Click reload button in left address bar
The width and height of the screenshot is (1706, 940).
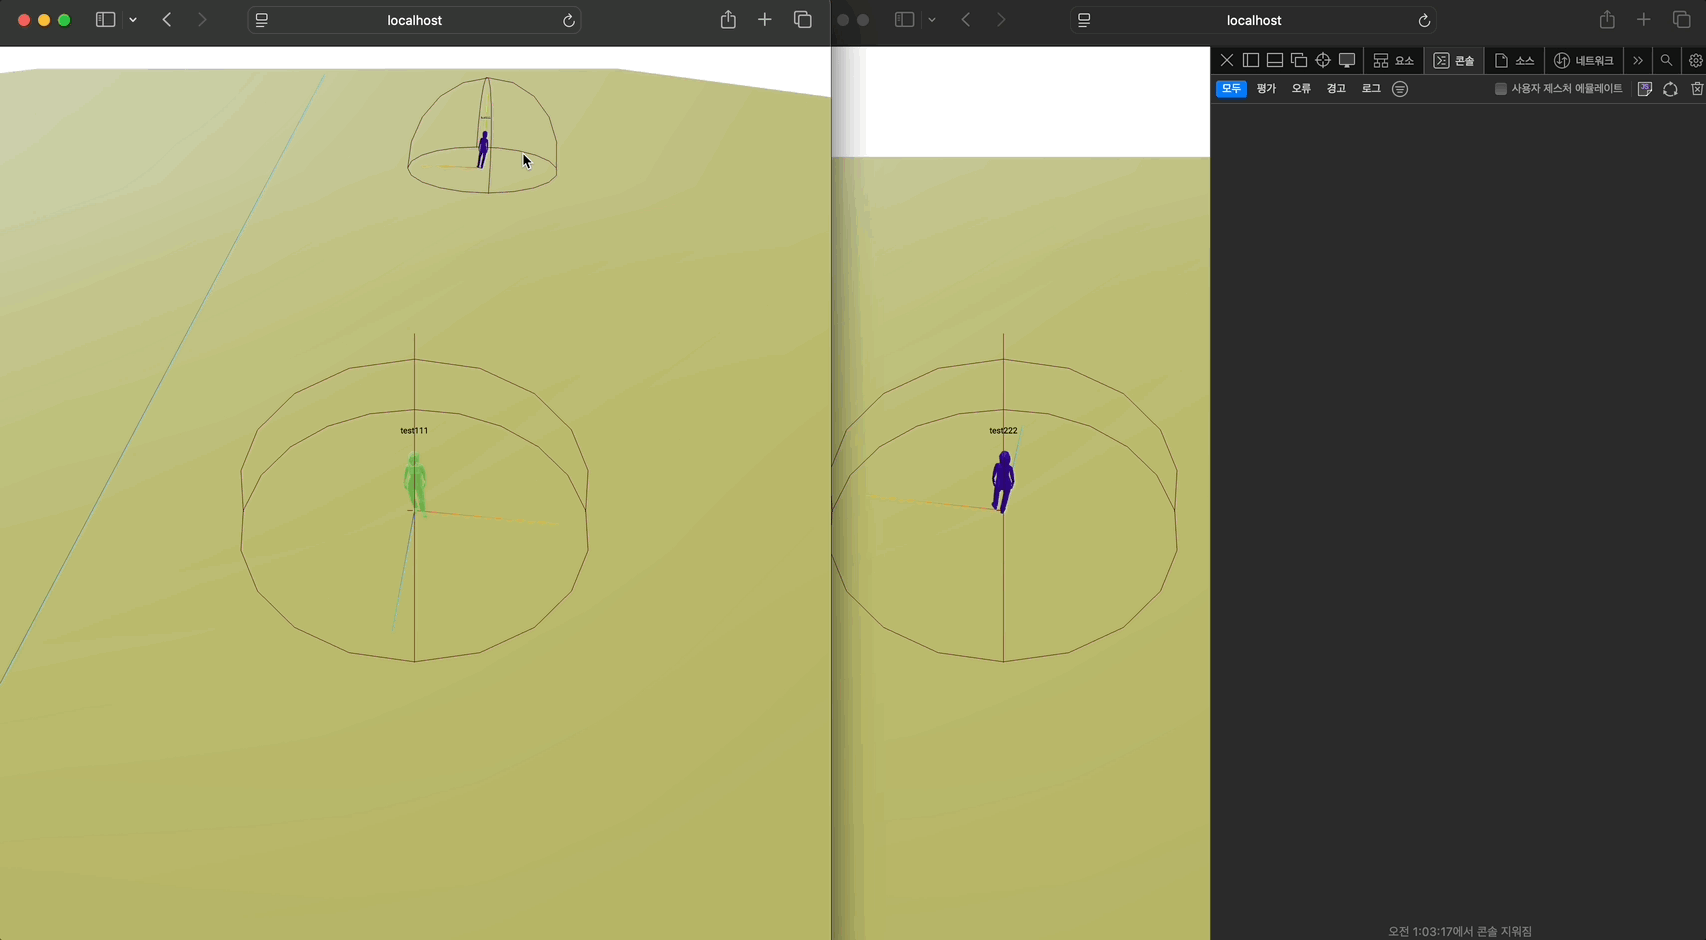(569, 20)
